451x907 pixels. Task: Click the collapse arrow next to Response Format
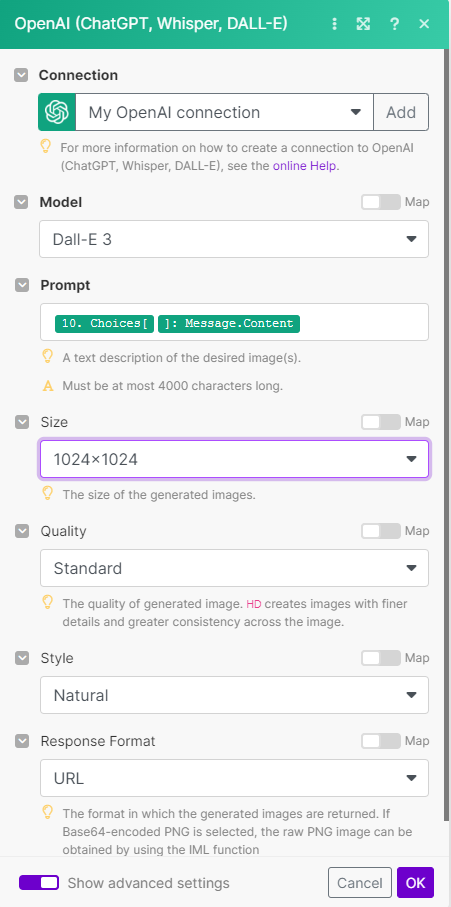coord(21,741)
